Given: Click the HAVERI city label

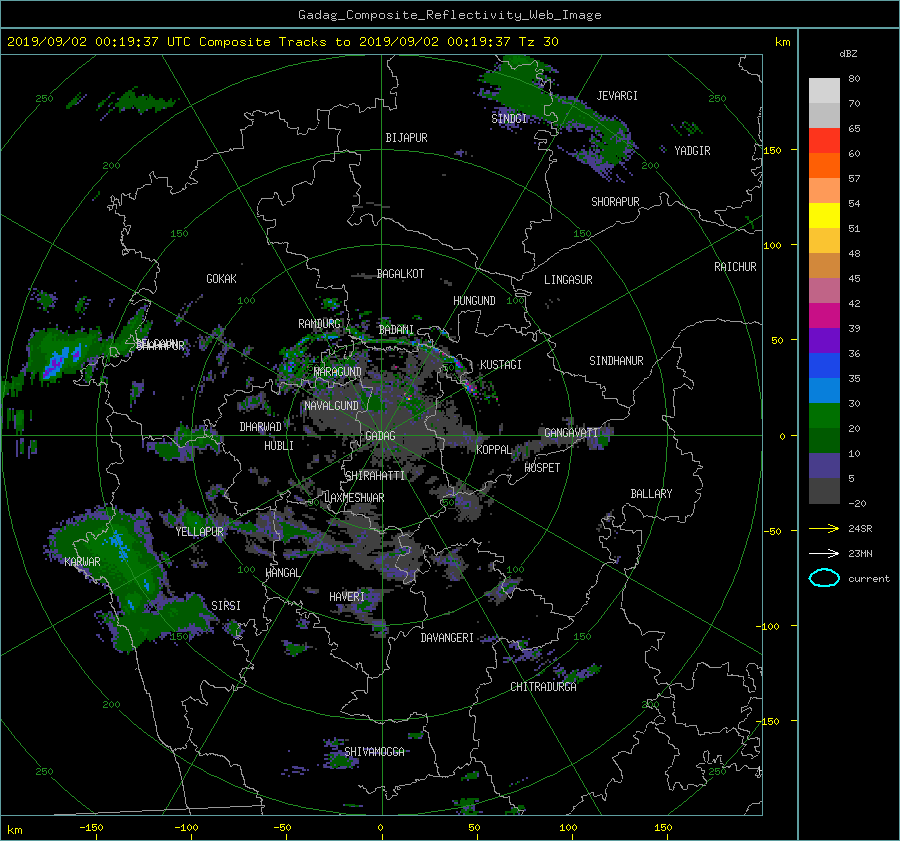Looking at the screenshot, I should [x=347, y=597].
